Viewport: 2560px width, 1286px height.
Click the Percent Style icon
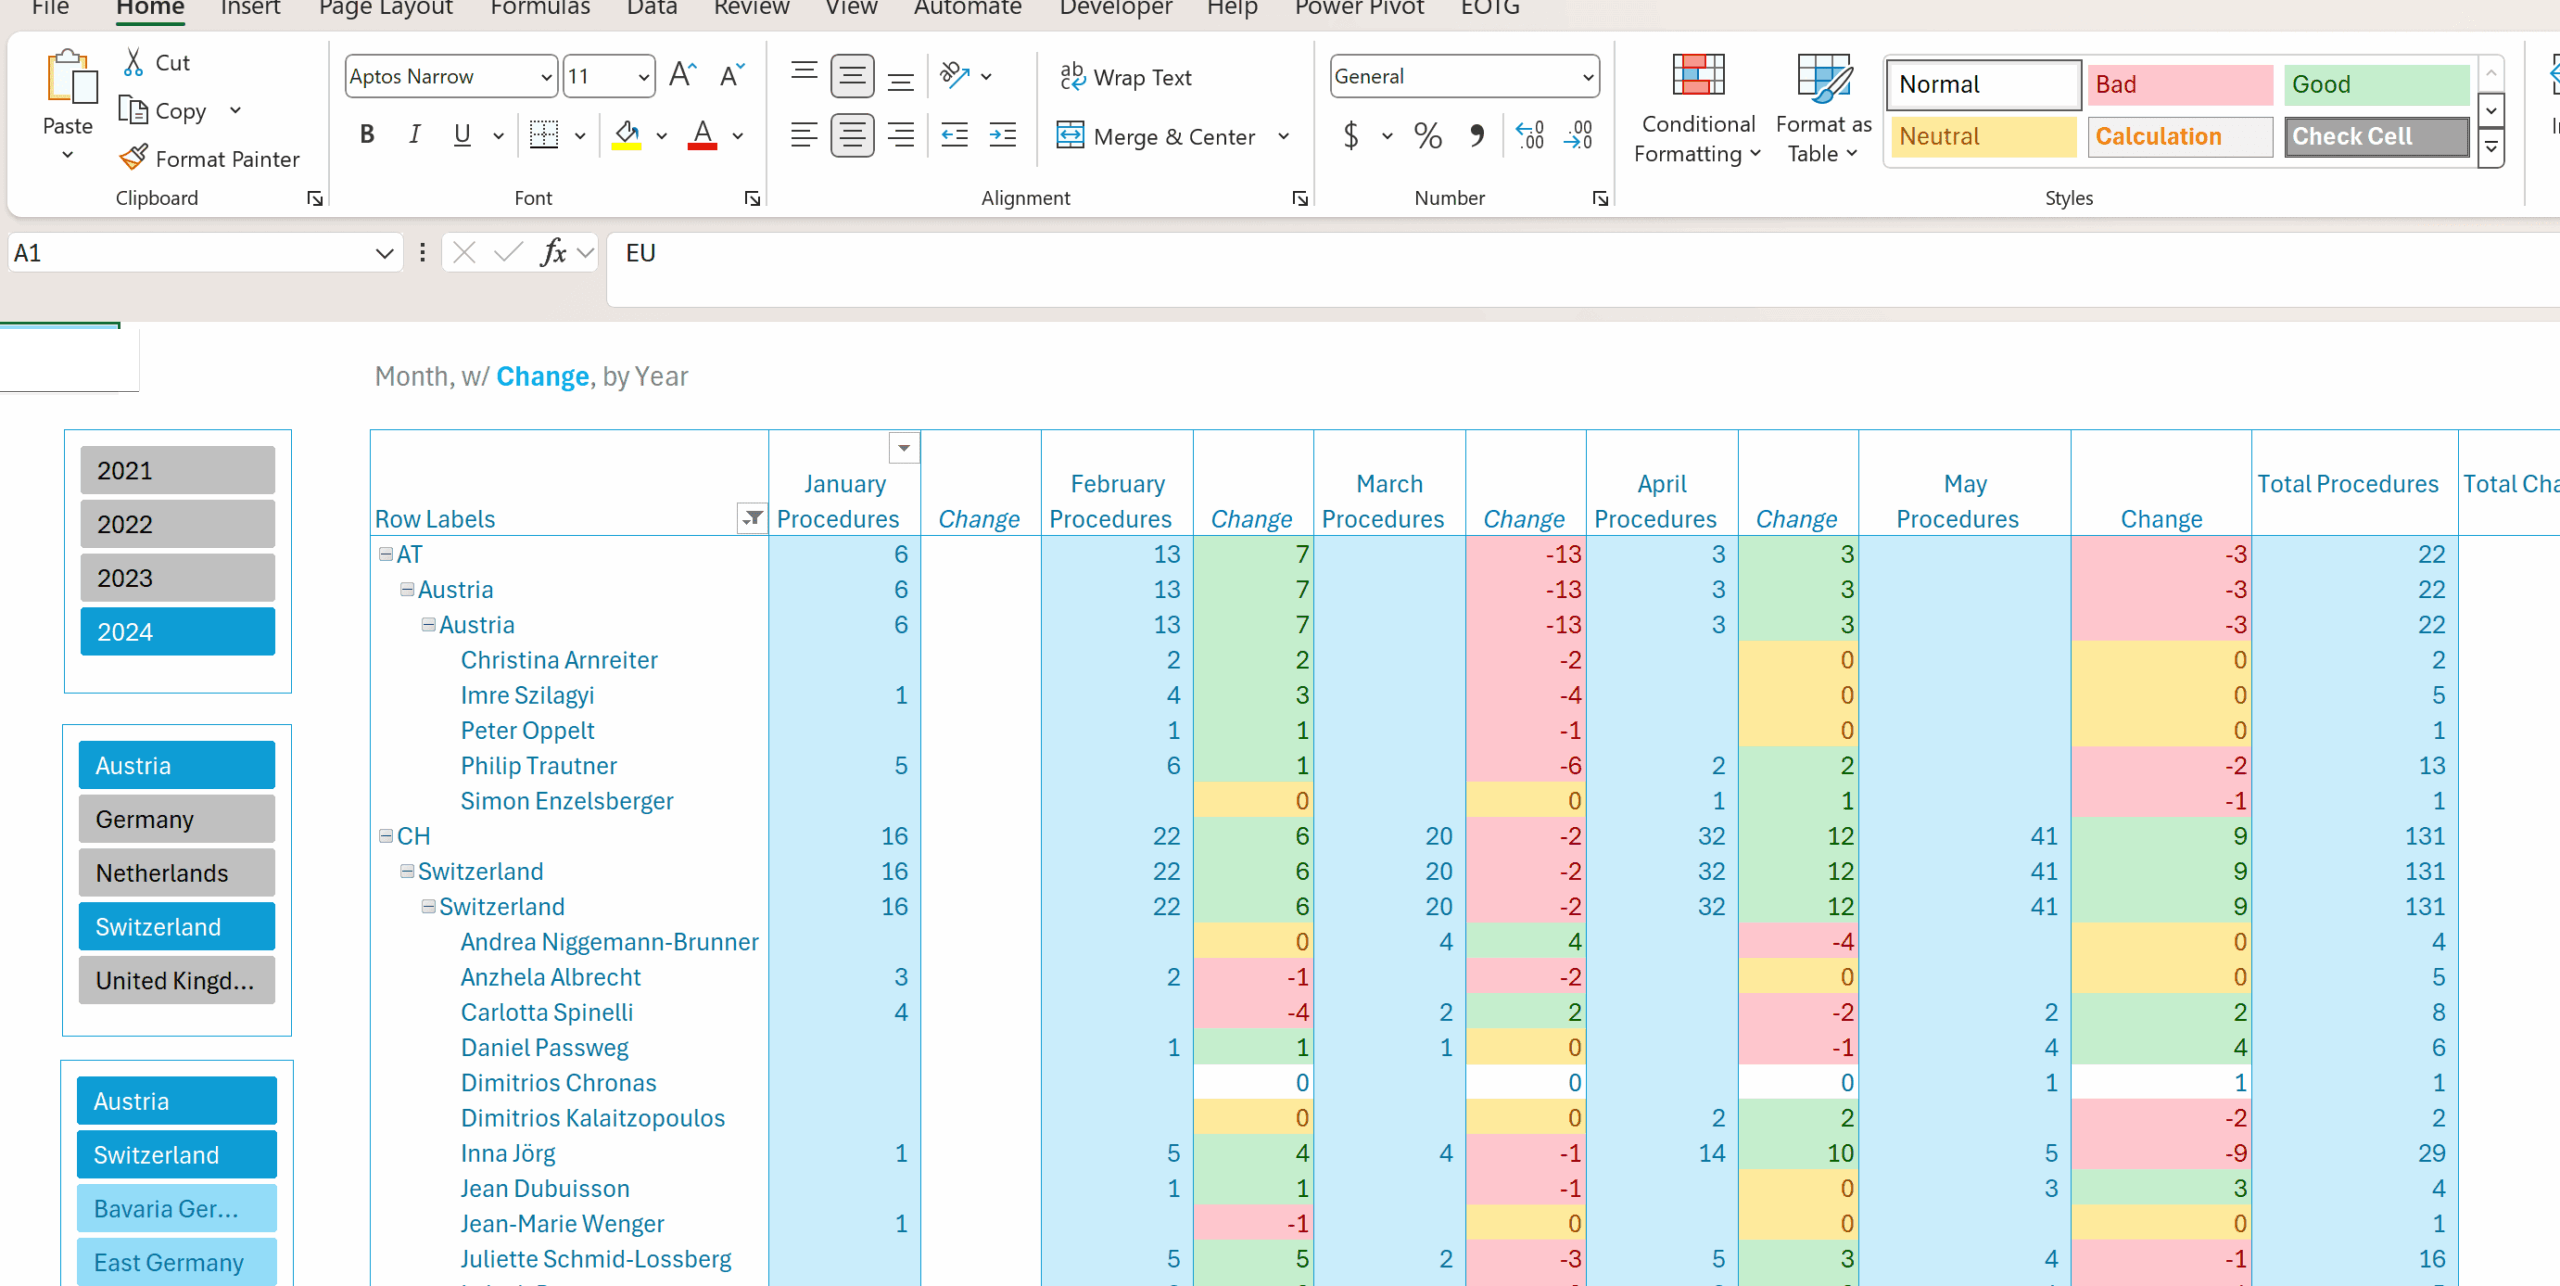coord(1427,134)
